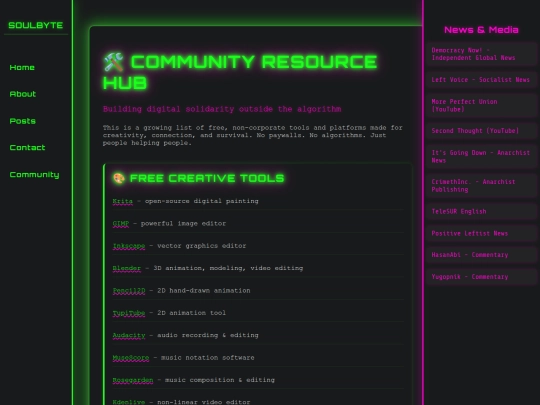Click the intro paragraph about non-corporate tools
This screenshot has height=405, width=540.
252,135
